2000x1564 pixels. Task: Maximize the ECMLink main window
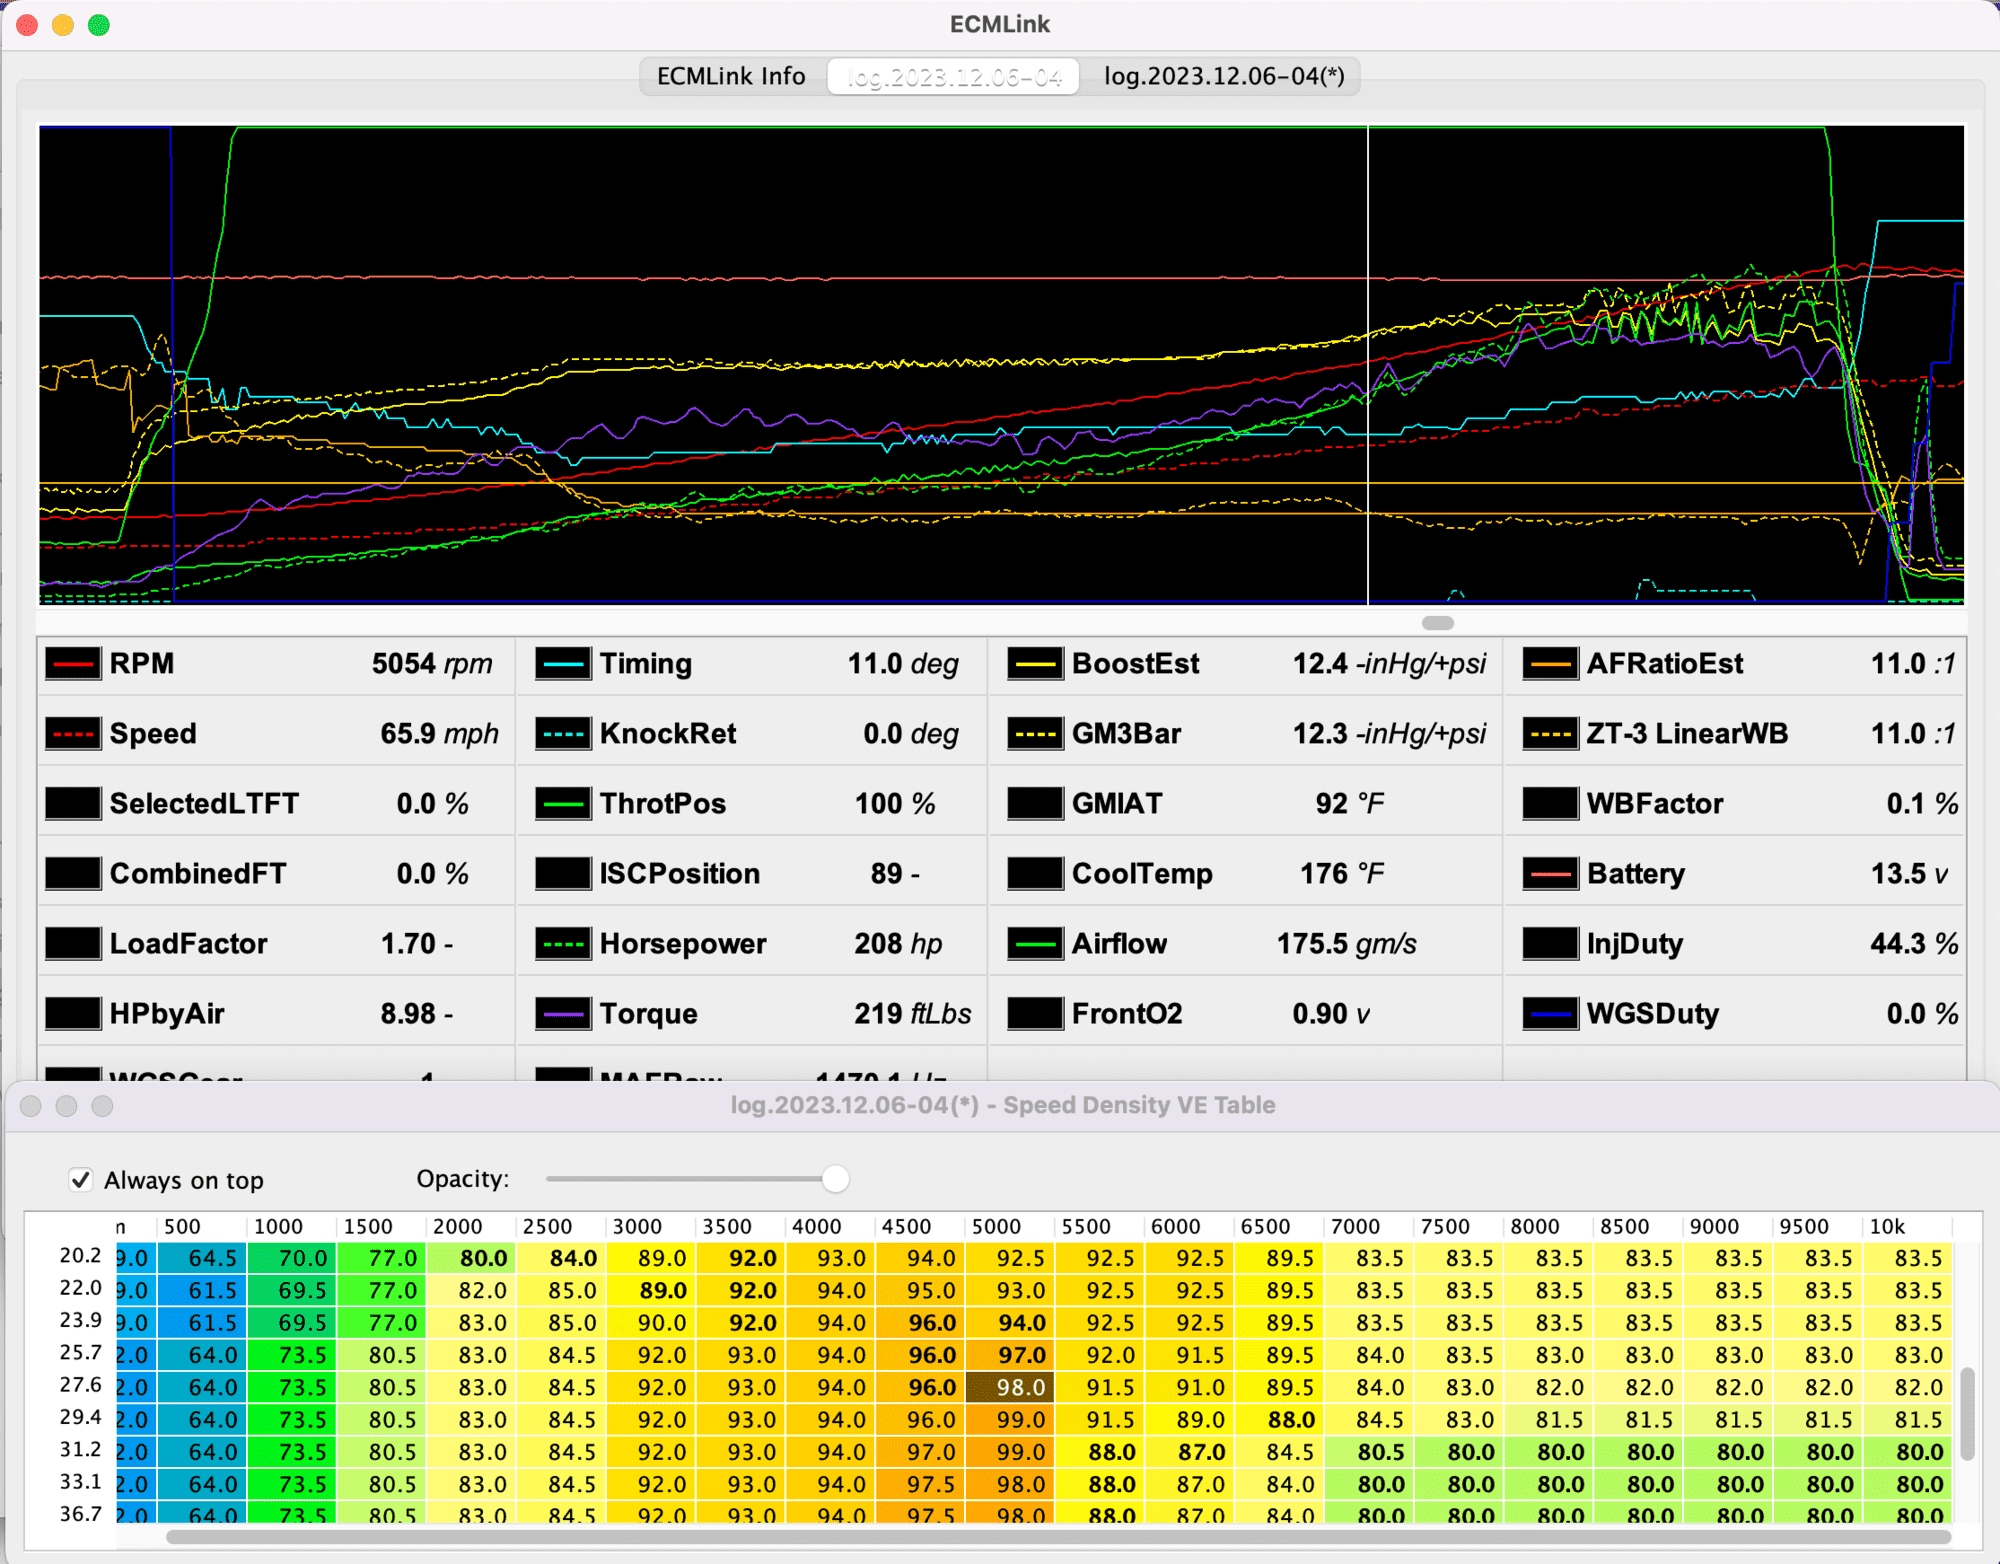(x=99, y=25)
